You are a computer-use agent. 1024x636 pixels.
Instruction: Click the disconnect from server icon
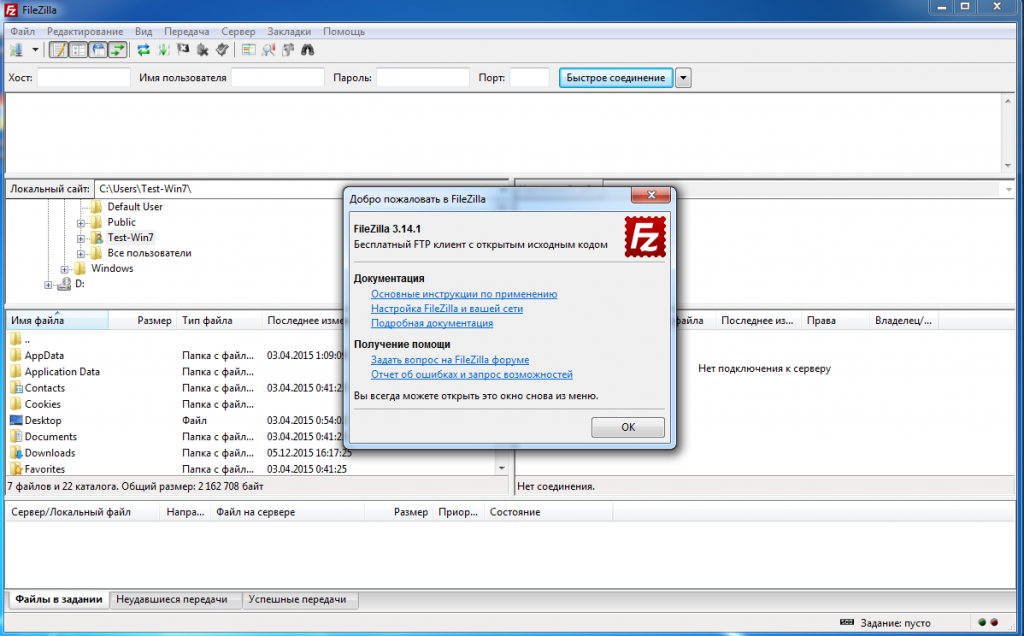(x=203, y=50)
